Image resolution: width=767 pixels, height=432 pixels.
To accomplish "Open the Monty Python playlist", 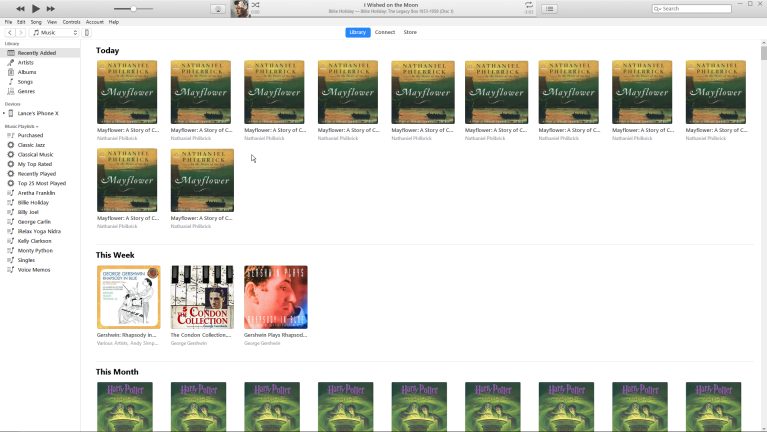I will pos(40,250).
